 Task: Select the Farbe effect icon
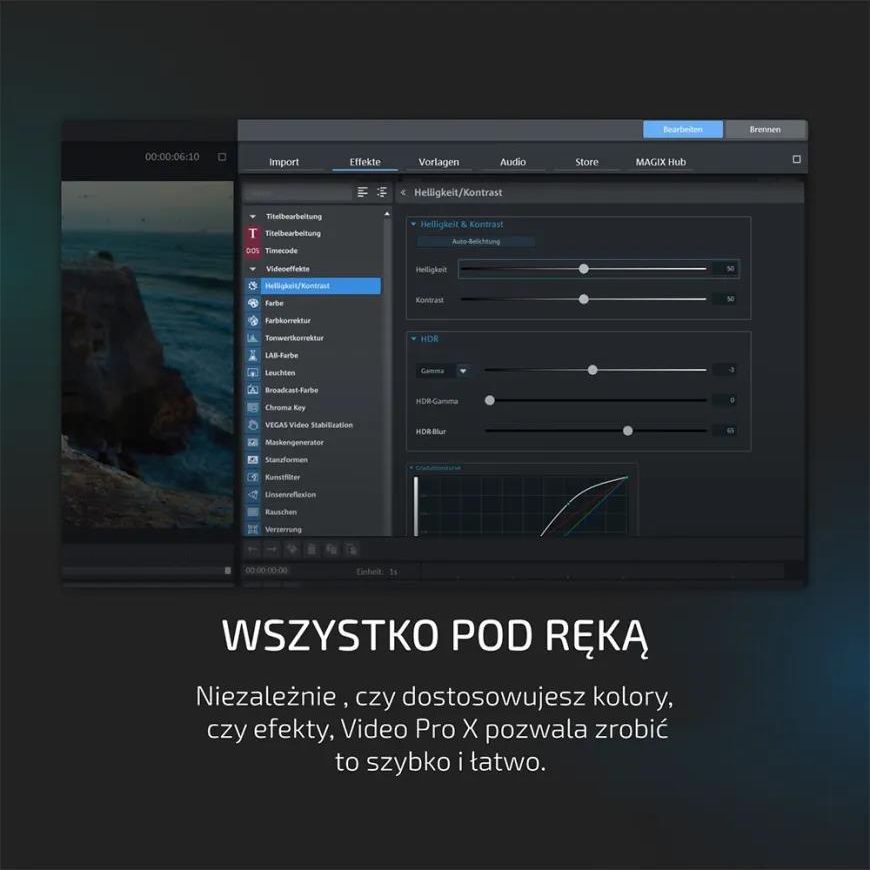click(x=253, y=303)
